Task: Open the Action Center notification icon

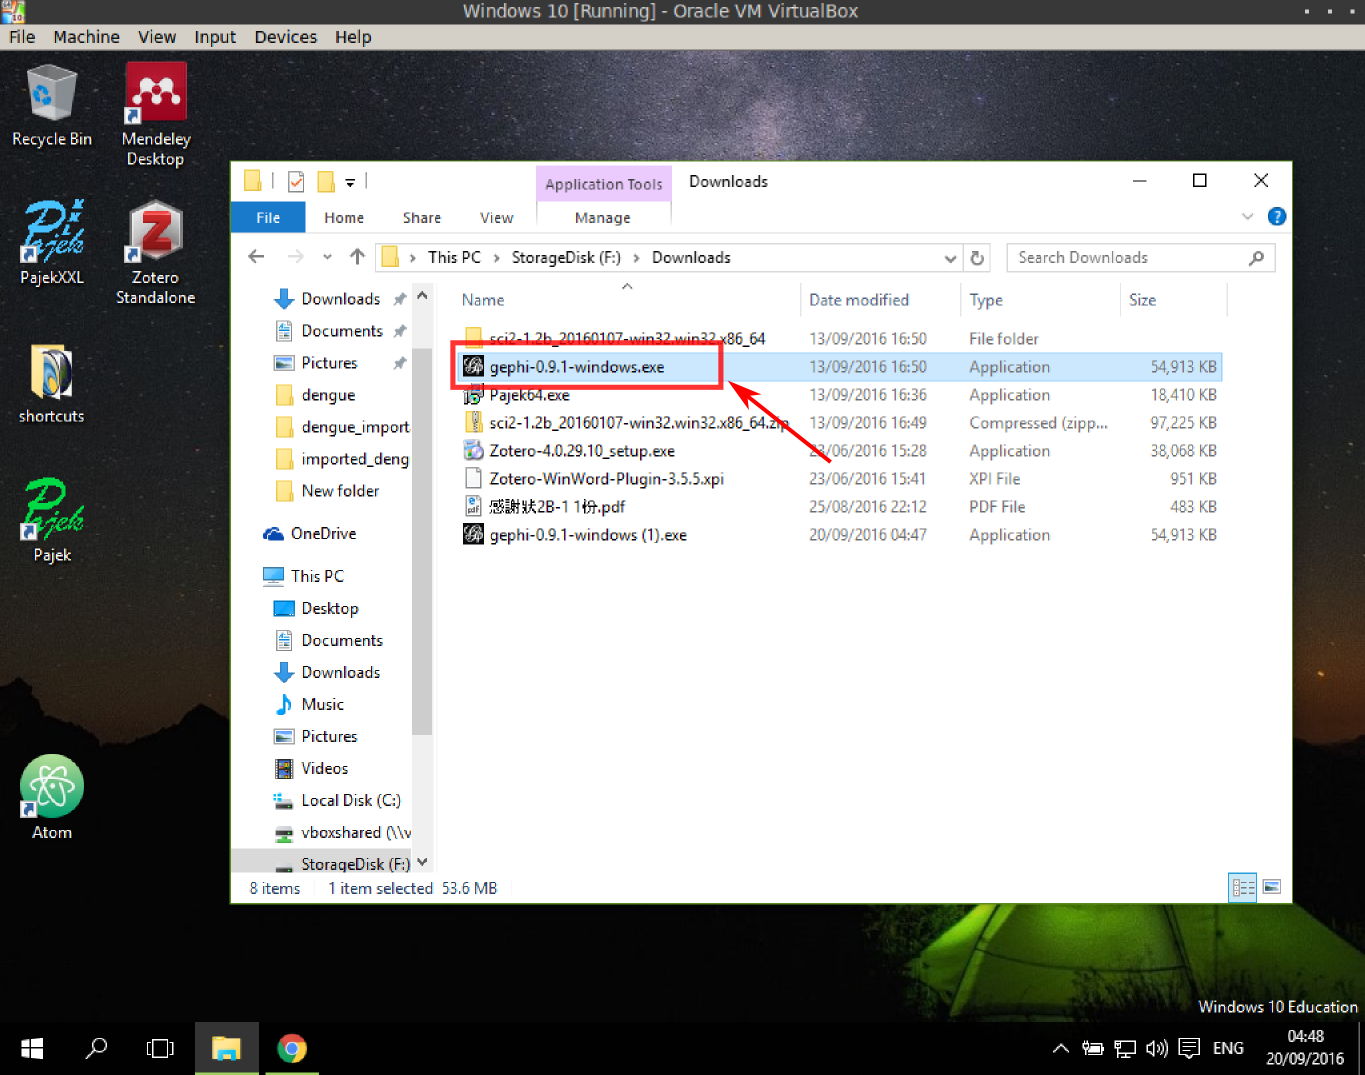Action: click(x=1189, y=1048)
